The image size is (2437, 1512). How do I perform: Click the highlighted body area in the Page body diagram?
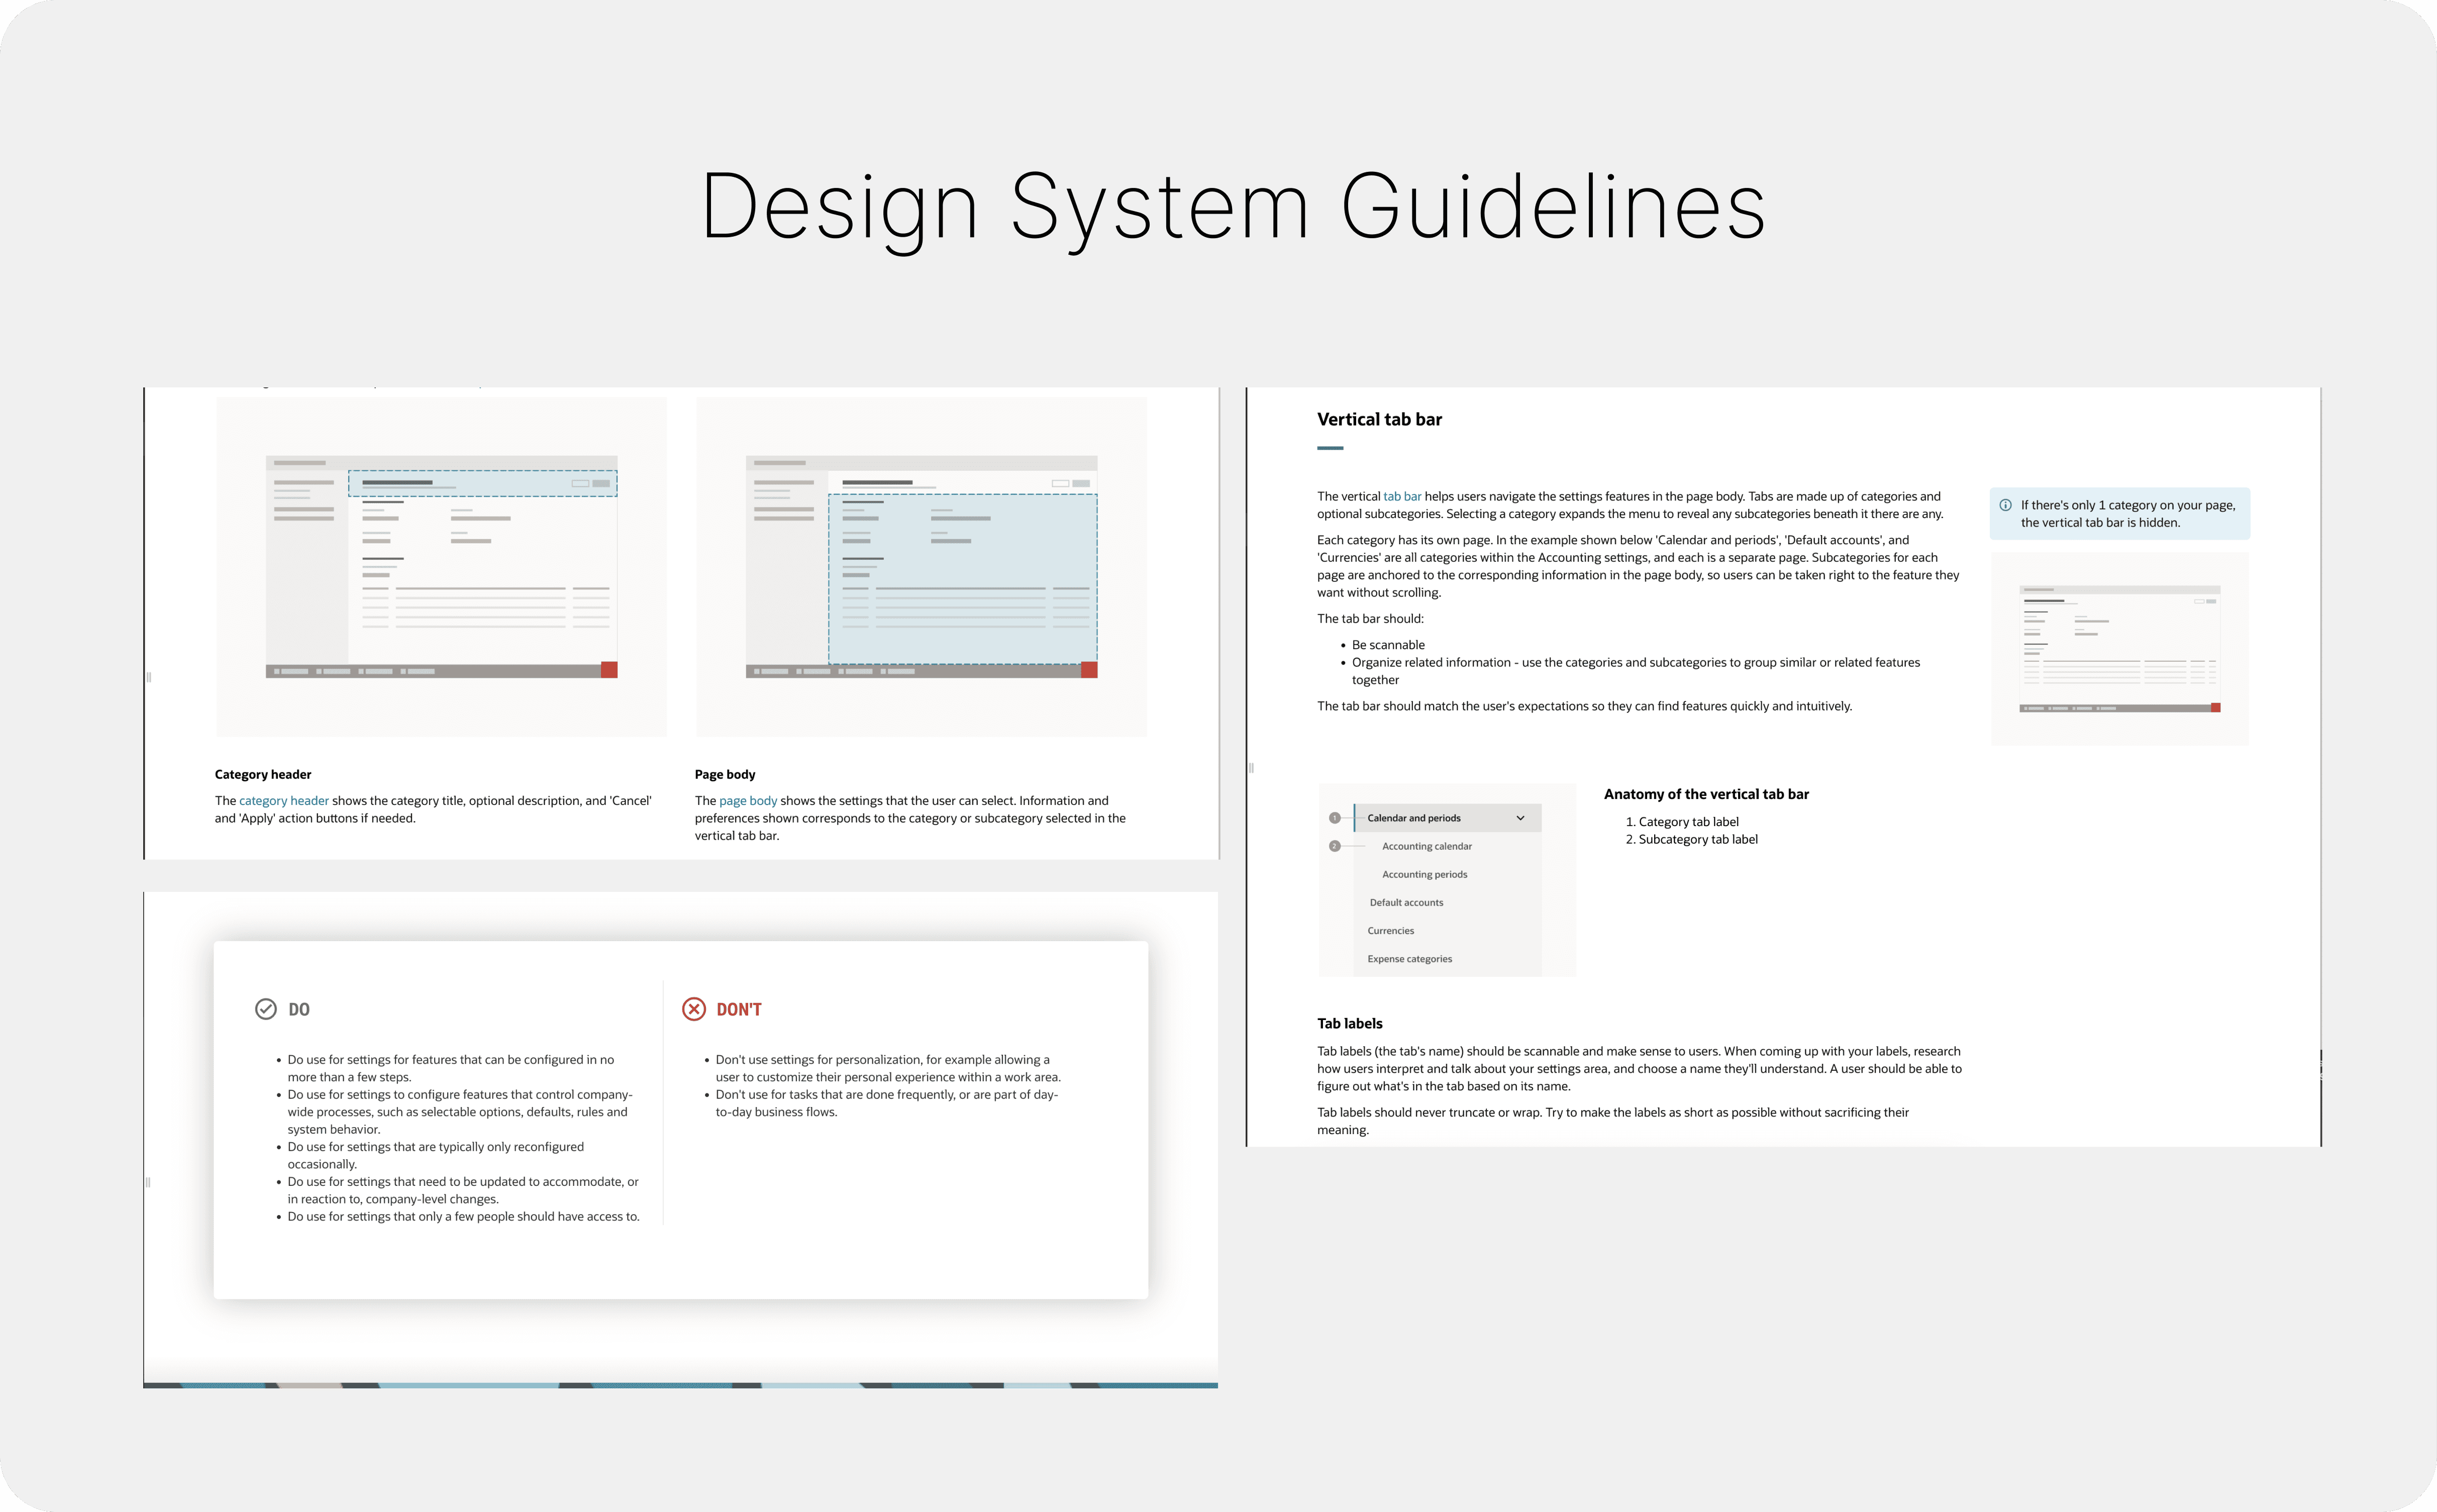tap(962, 578)
